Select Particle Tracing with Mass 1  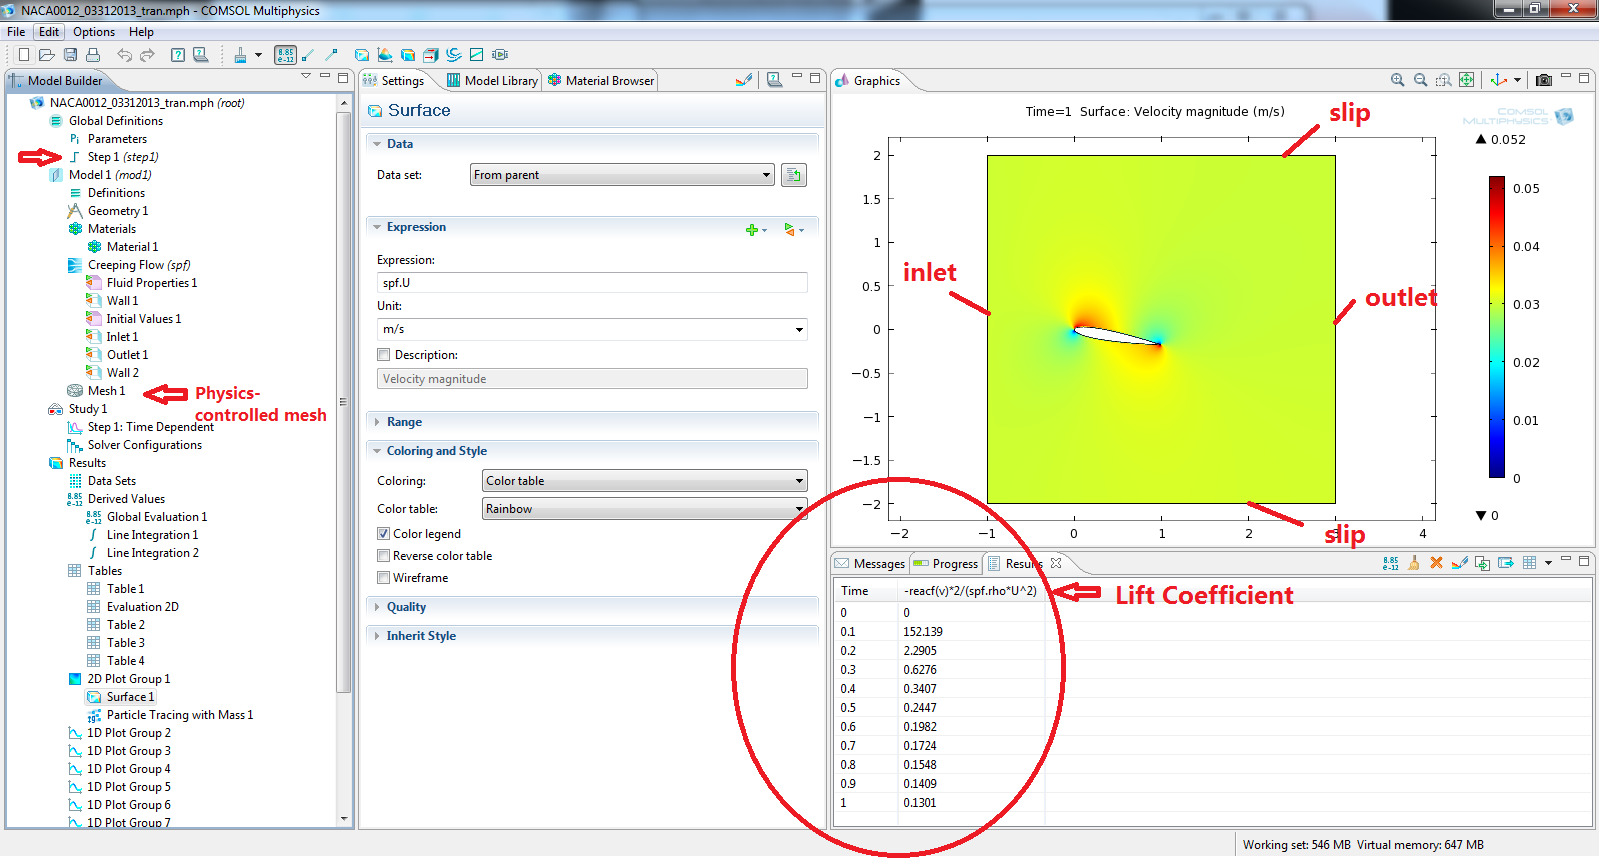pyautogui.click(x=180, y=715)
